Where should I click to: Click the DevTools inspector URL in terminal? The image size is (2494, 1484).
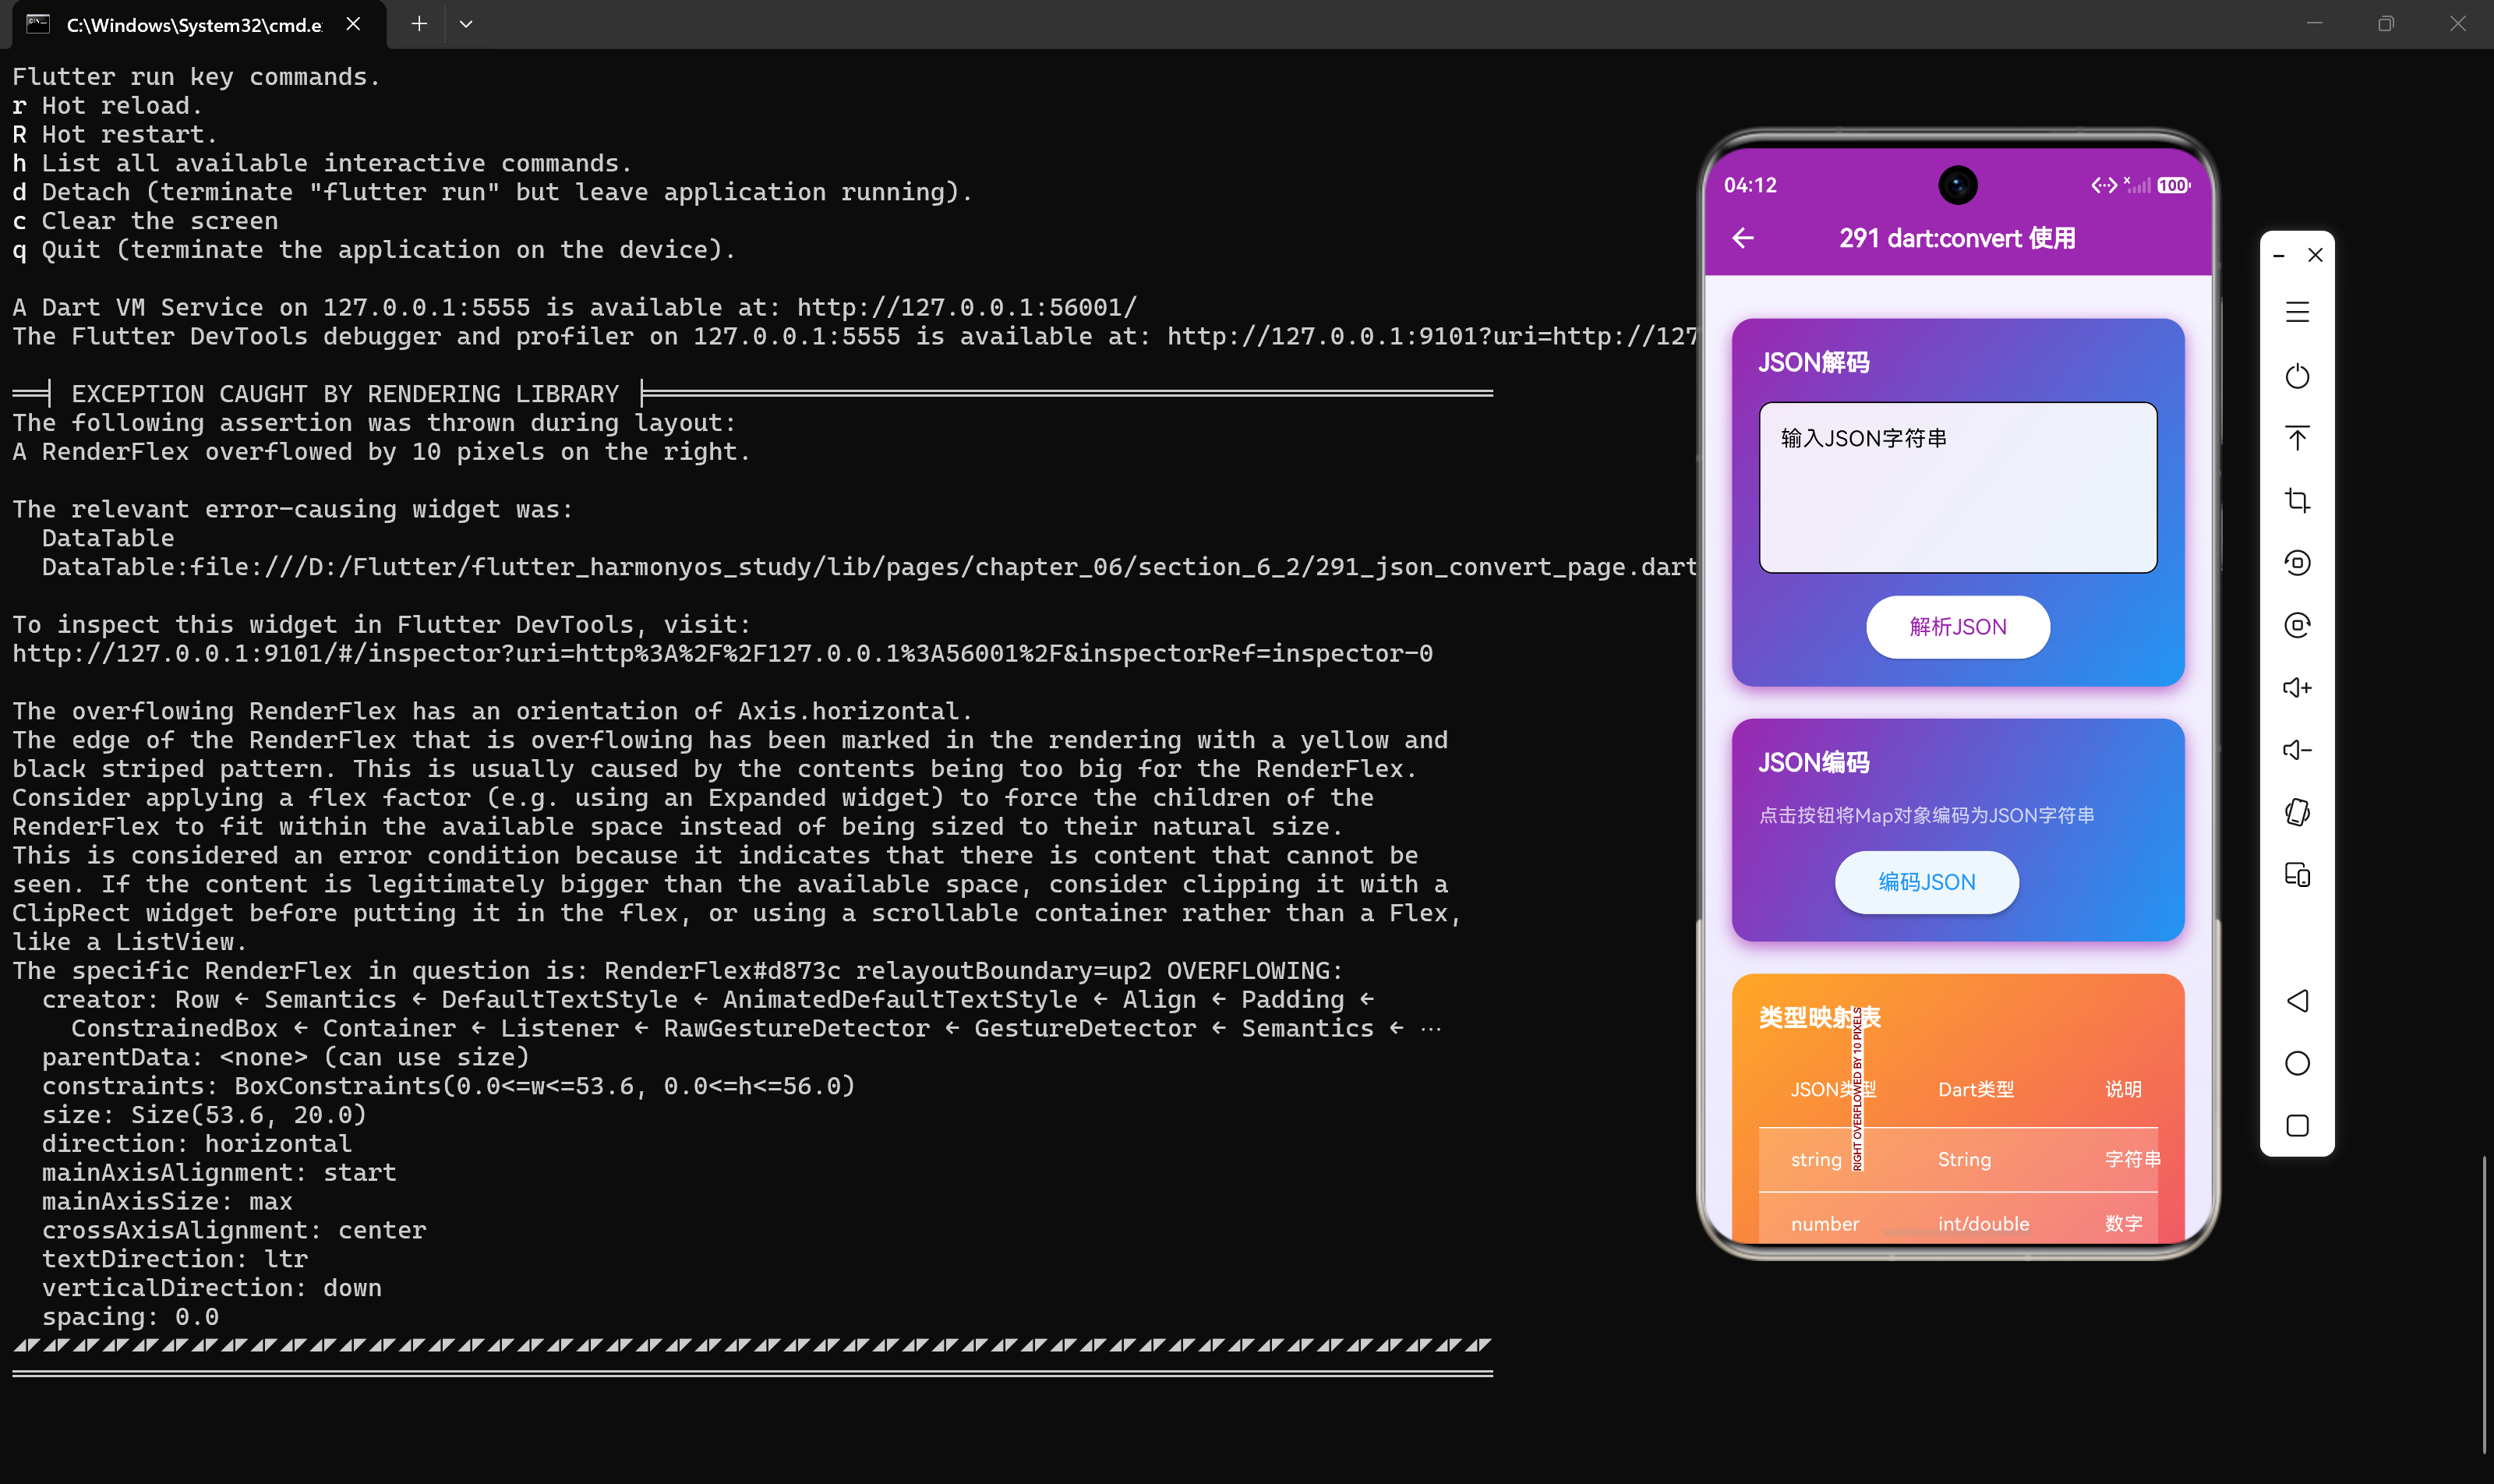click(x=722, y=653)
